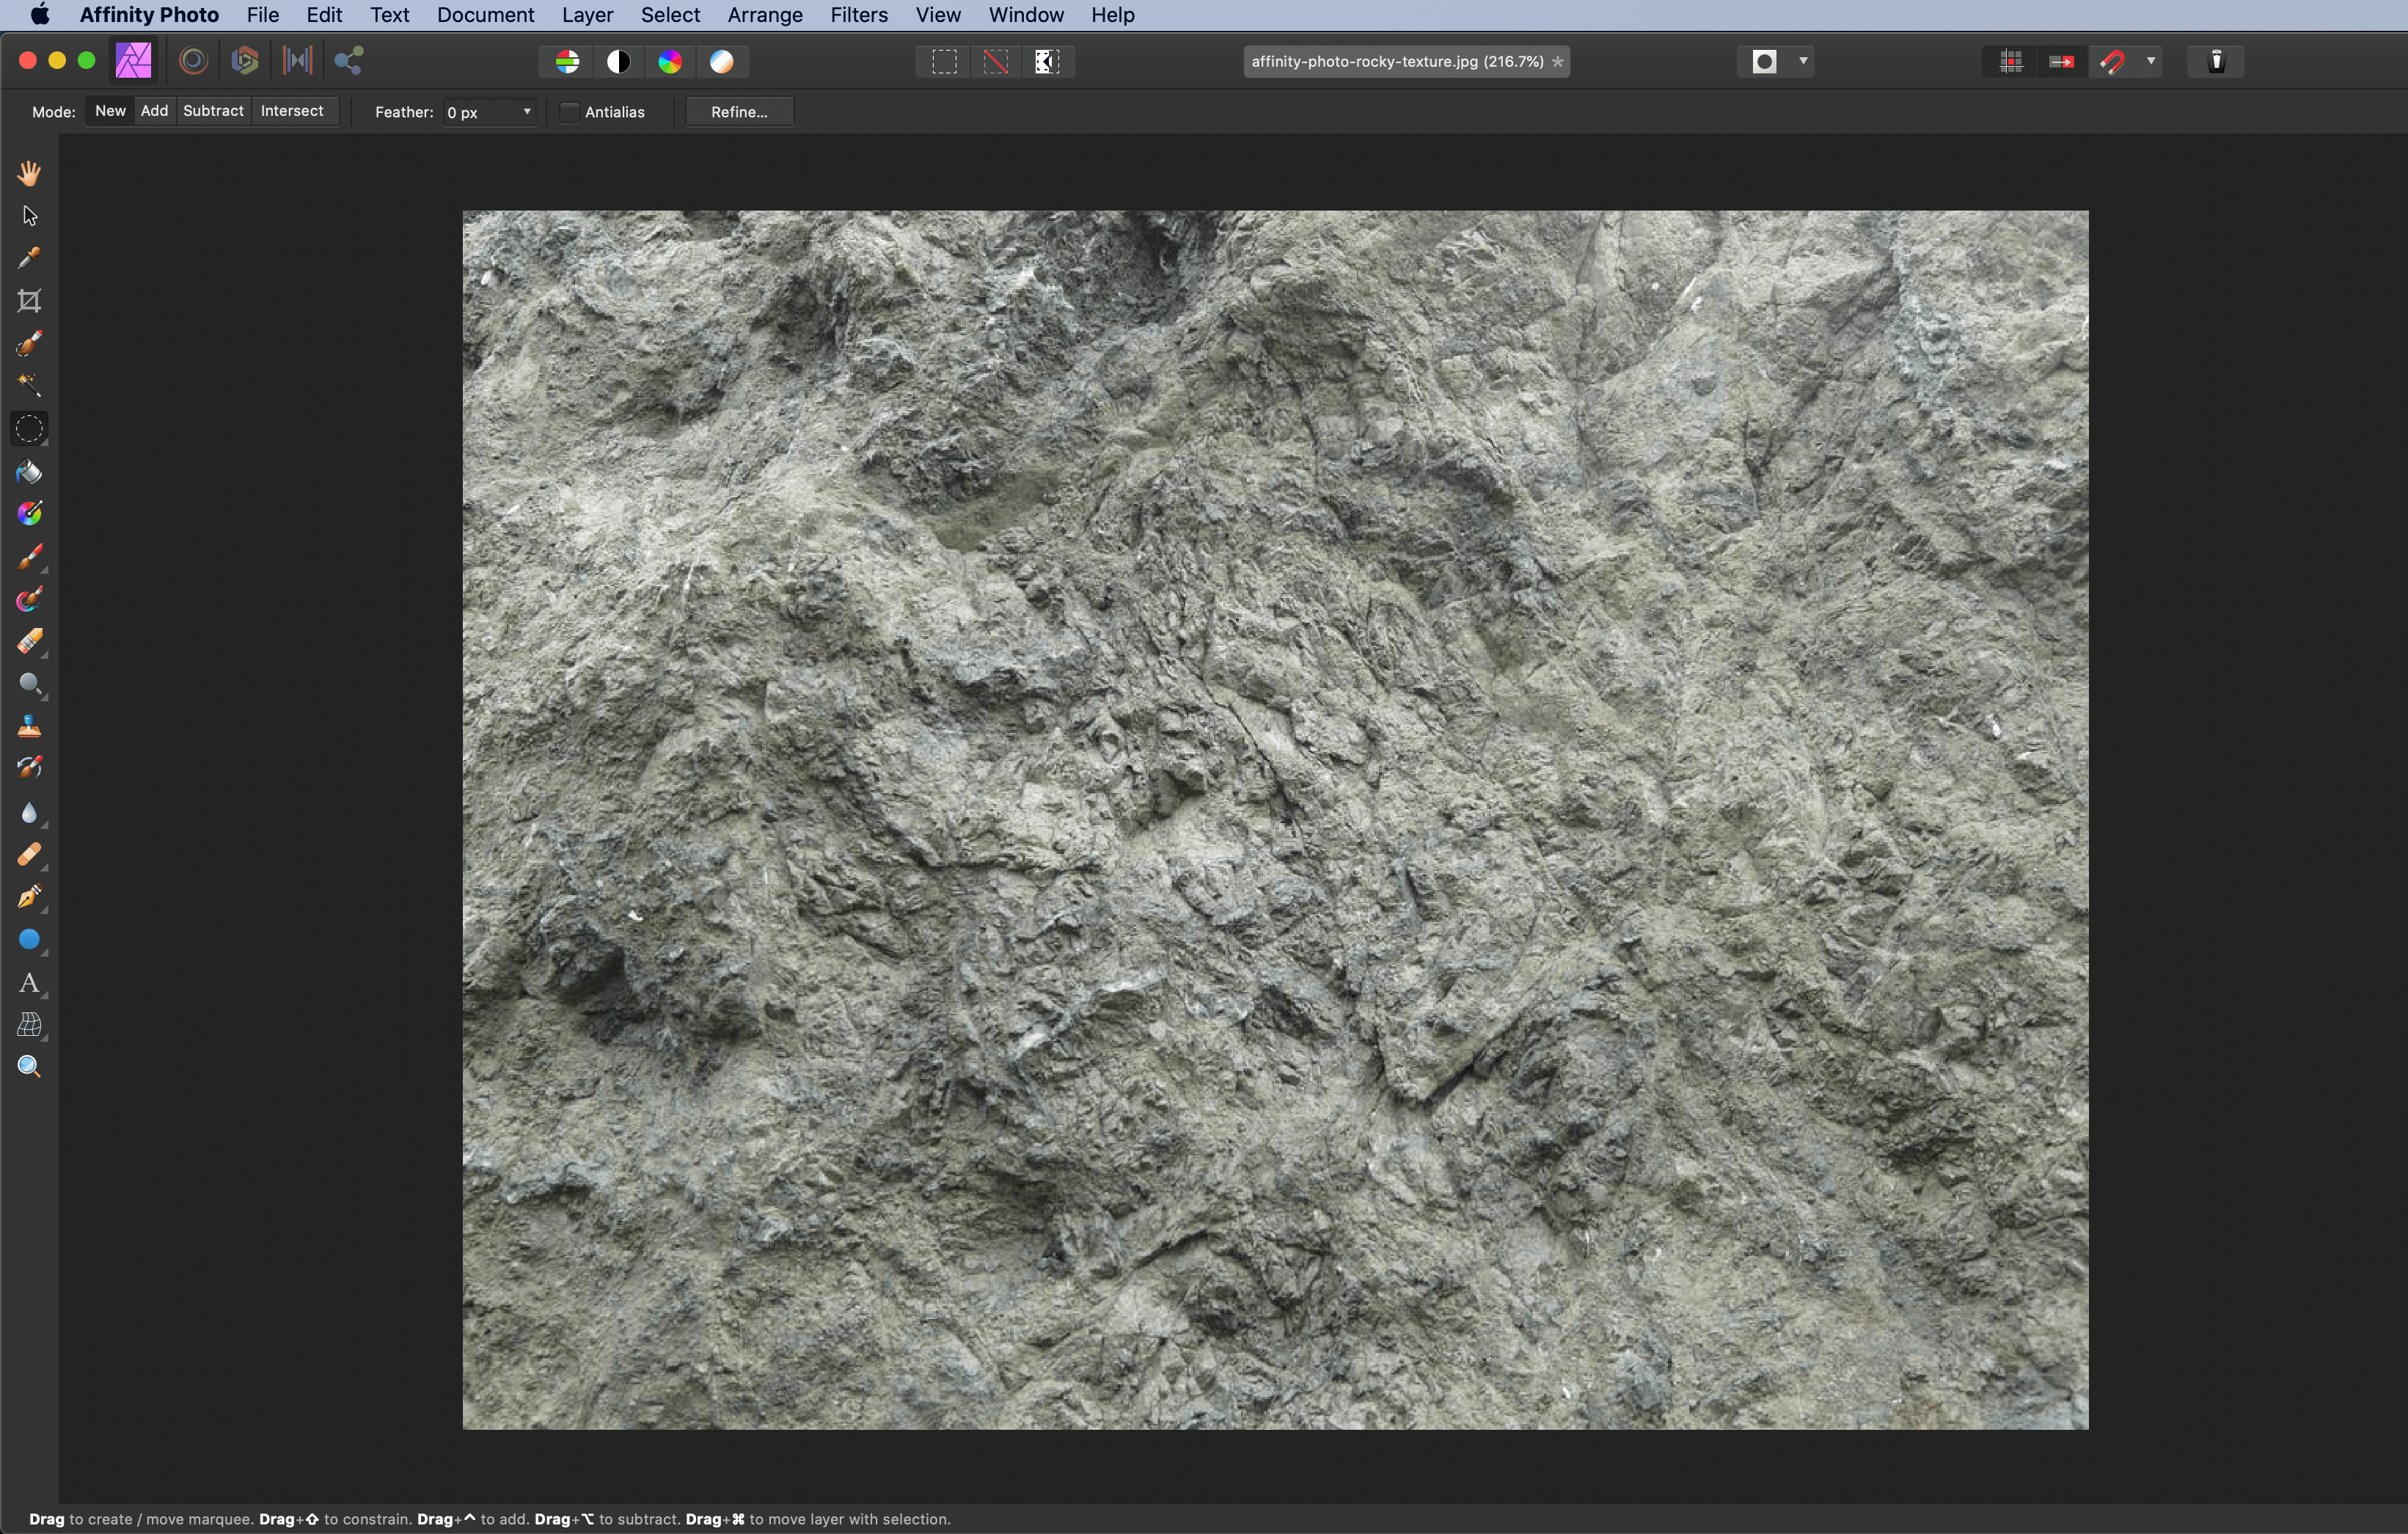This screenshot has height=1534, width=2408.
Task: Toggle snapping with the magnet icon
Action: coord(2113,62)
